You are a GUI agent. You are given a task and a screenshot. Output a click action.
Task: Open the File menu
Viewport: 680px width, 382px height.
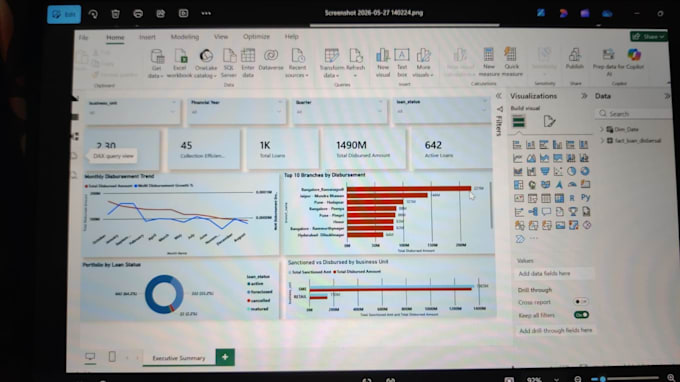(83, 38)
